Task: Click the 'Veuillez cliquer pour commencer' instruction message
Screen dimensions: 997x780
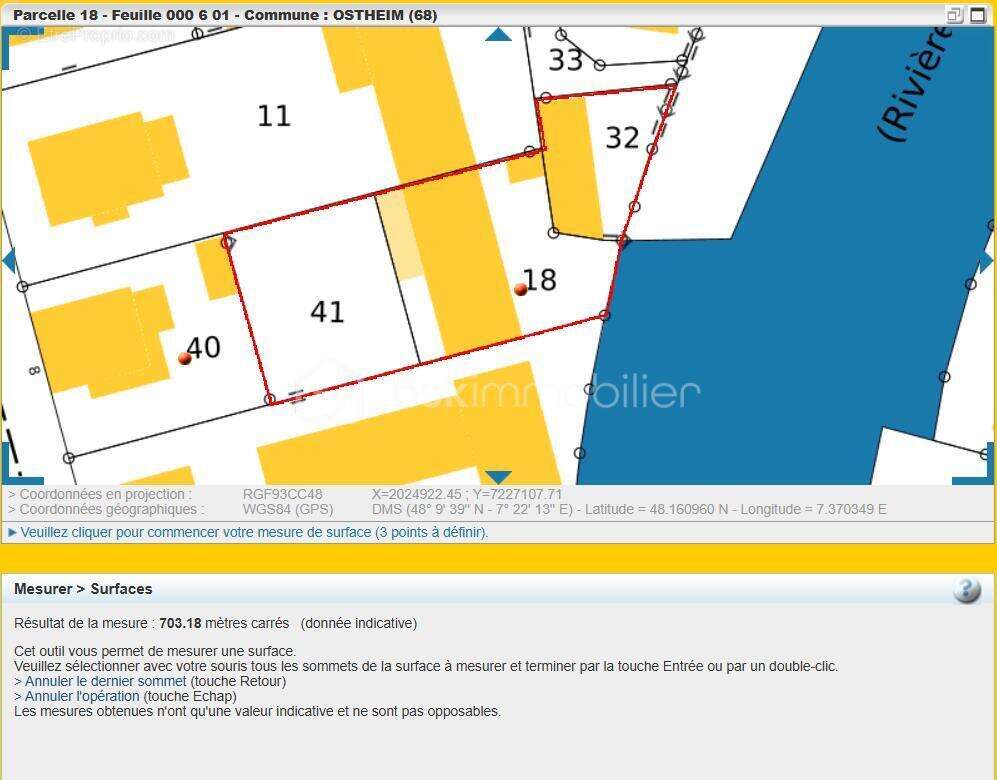Action: tap(254, 532)
